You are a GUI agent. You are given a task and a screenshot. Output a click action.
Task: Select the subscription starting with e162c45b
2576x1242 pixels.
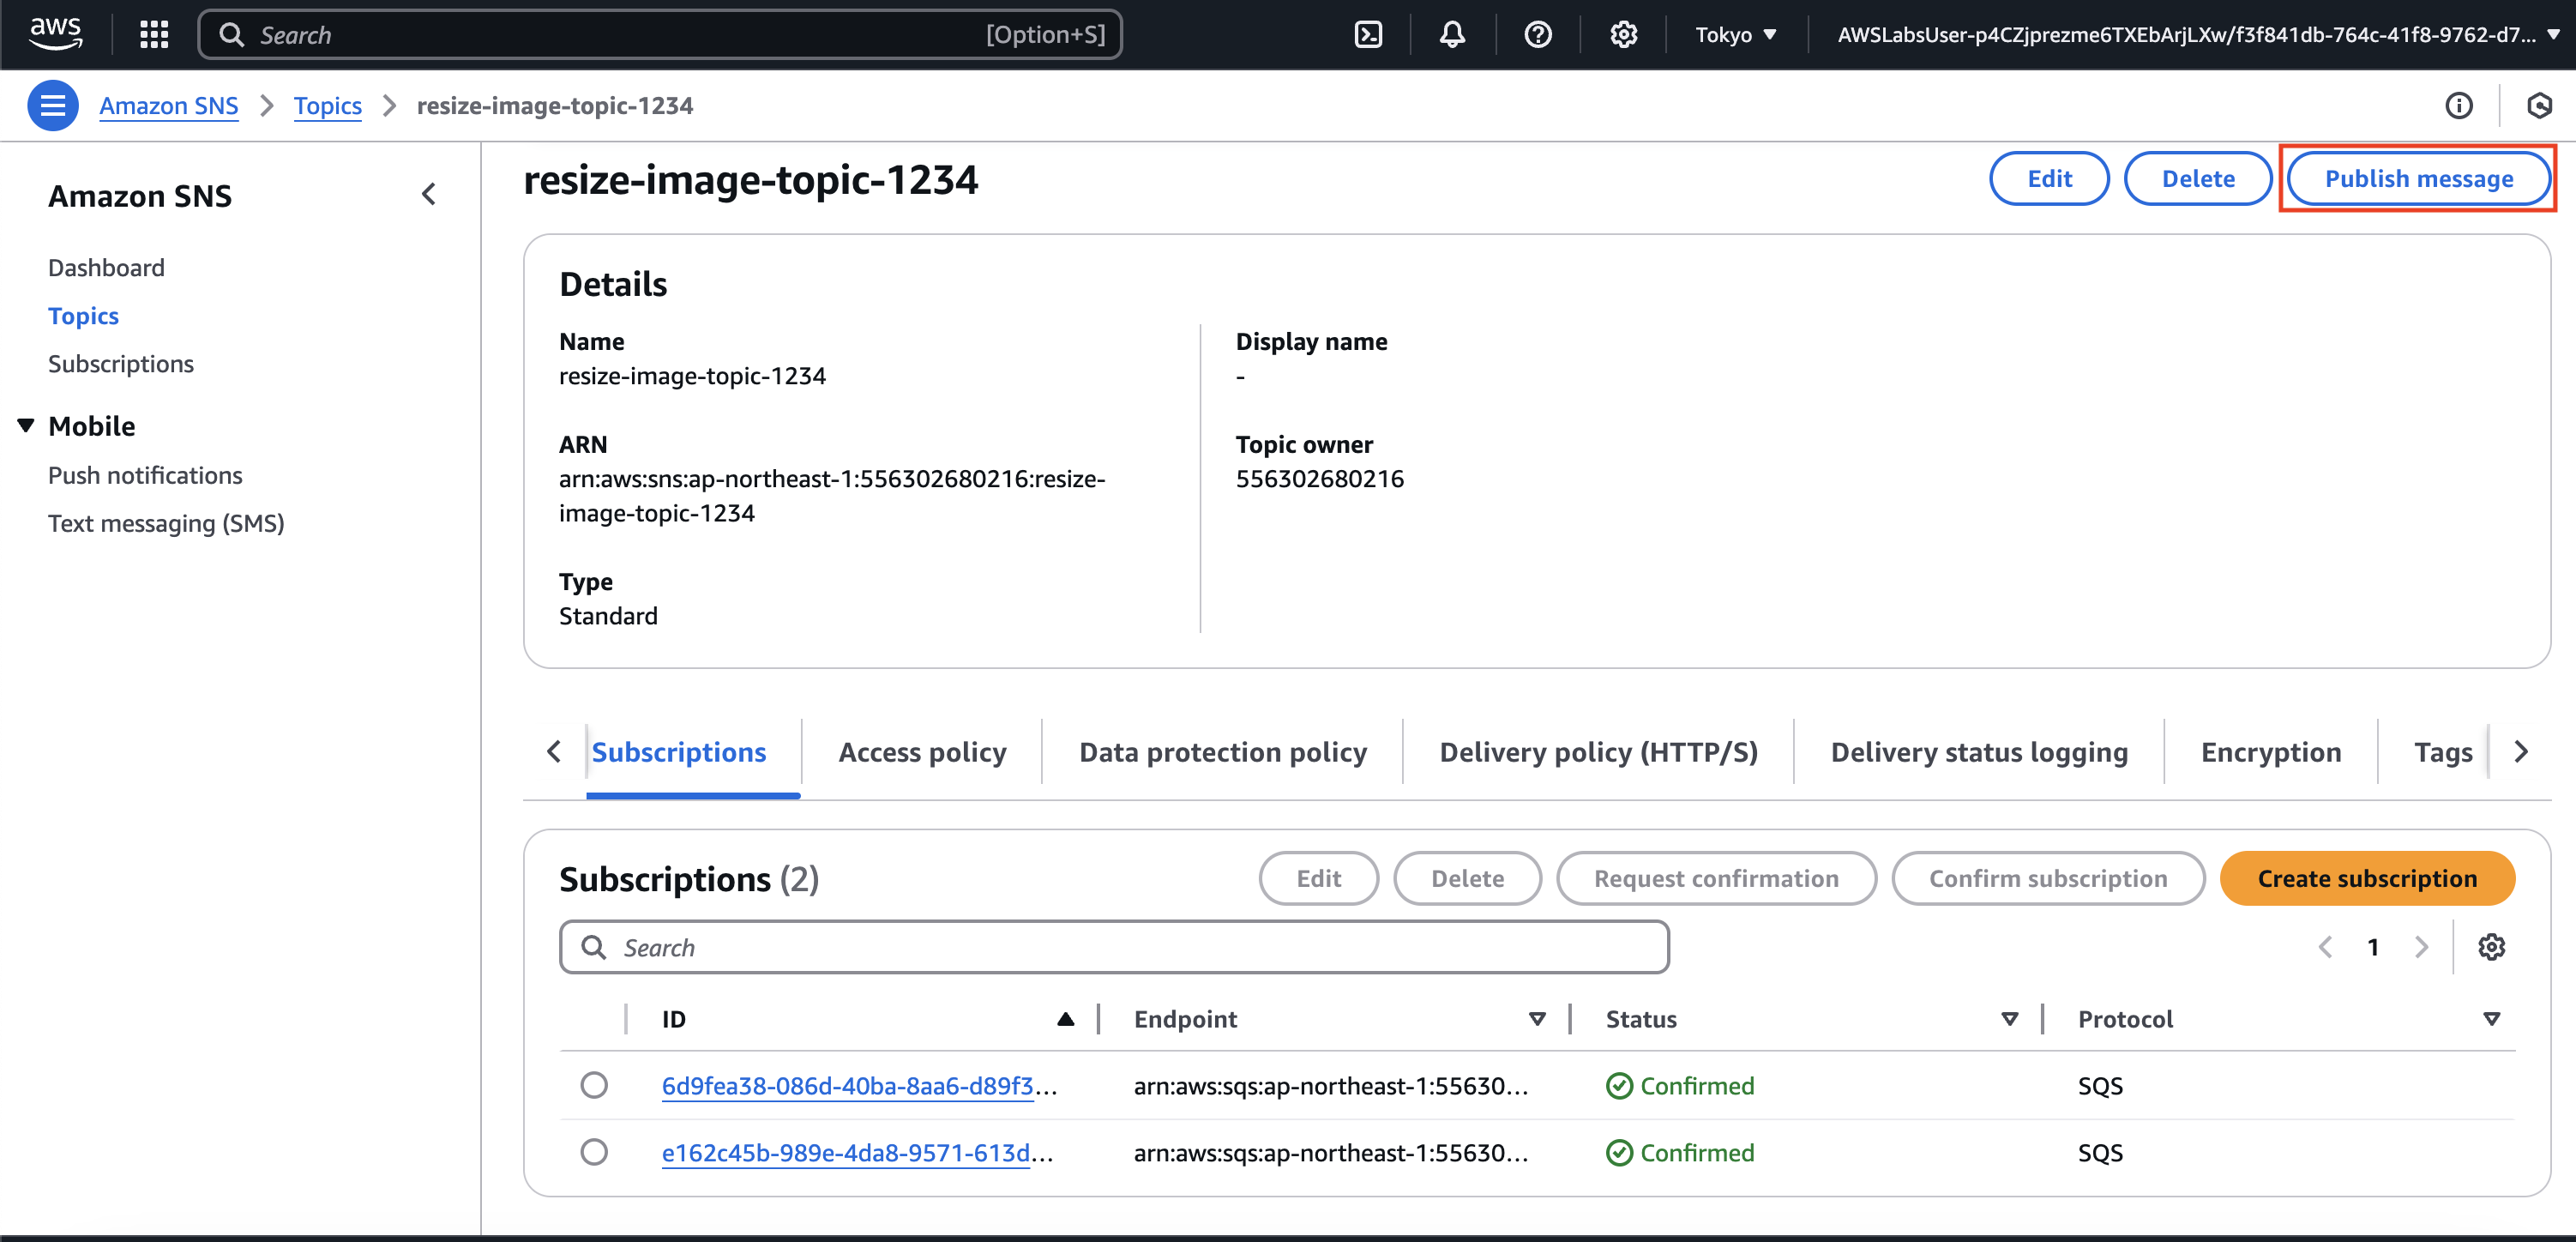(x=594, y=1152)
